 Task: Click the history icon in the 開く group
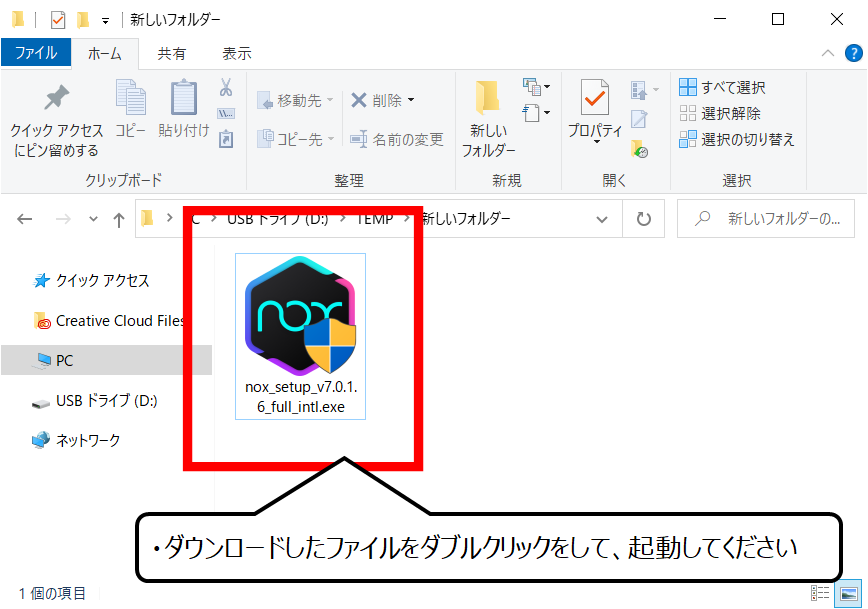tap(639, 149)
